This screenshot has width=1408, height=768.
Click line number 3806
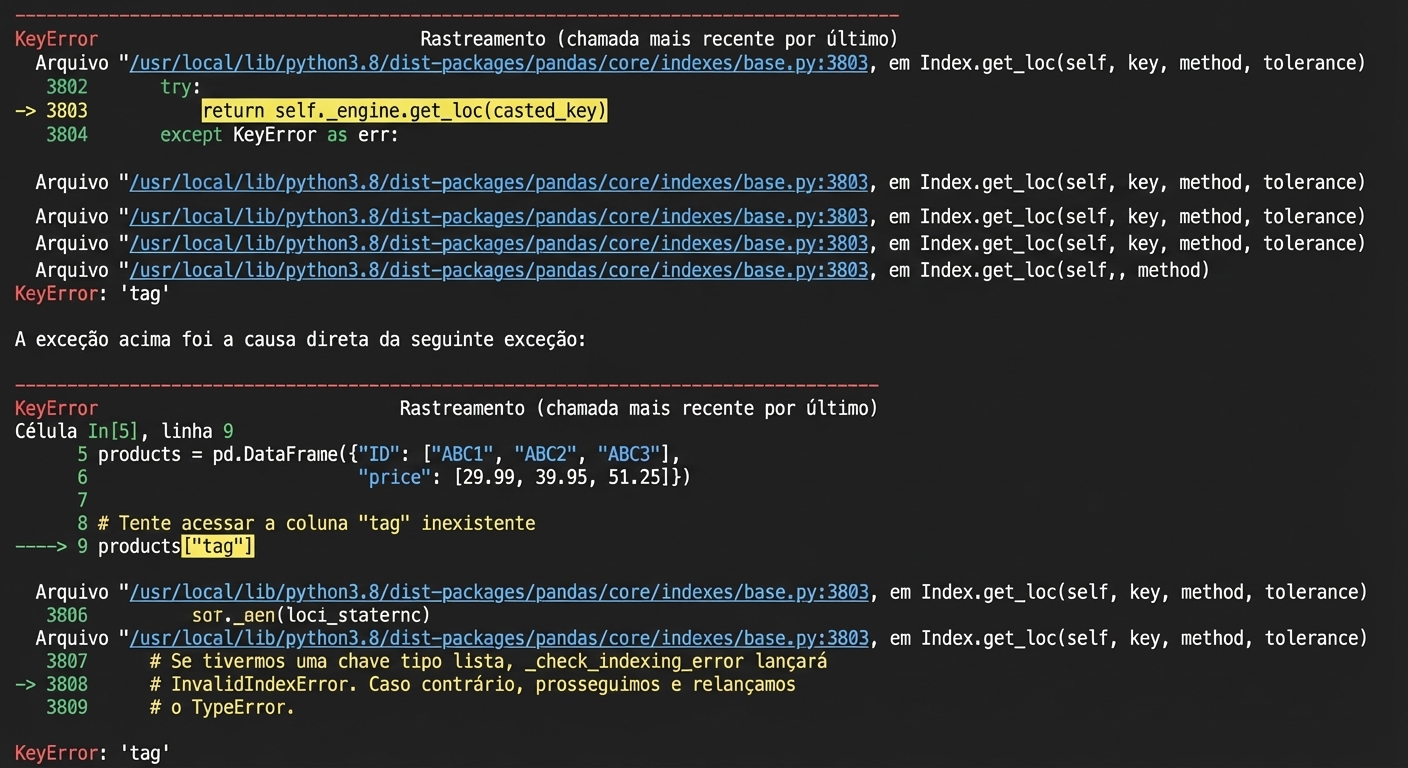coord(66,615)
